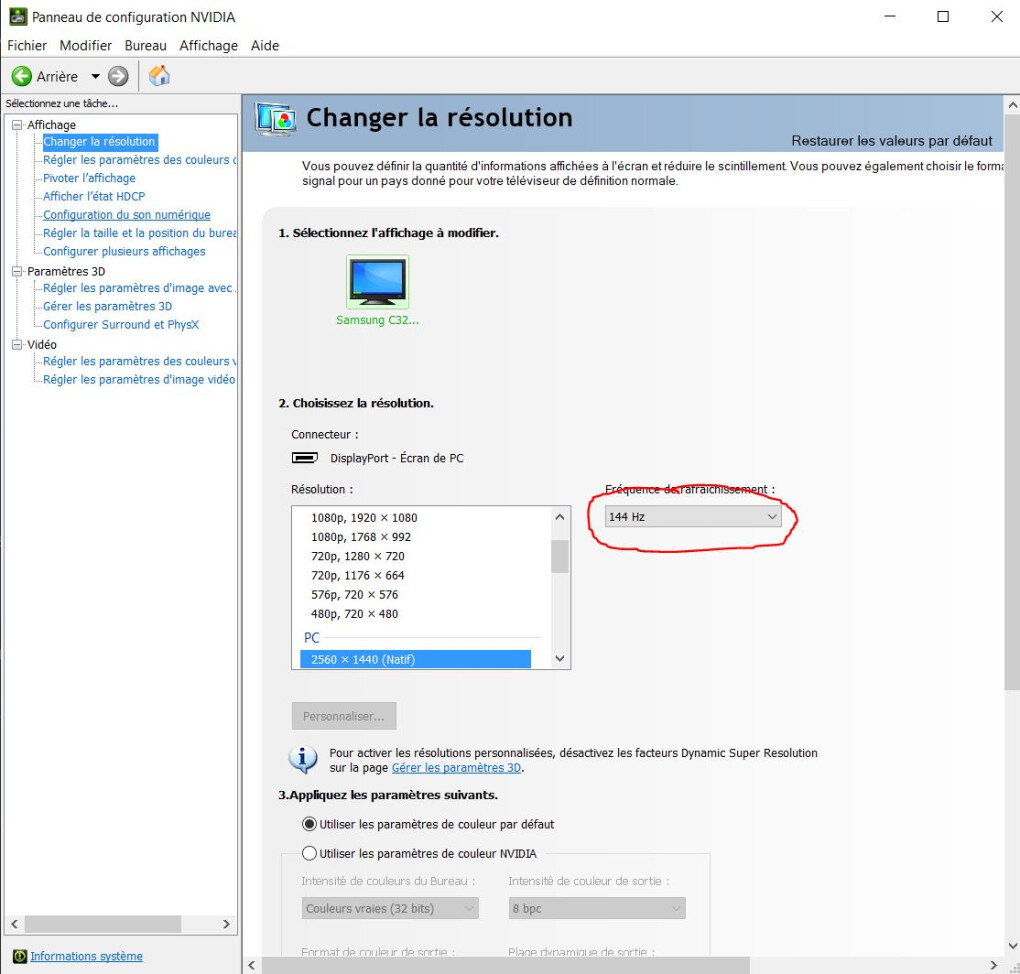Follow the Gérer les paramètres 3D link
This screenshot has height=974, width=1020.
(456, 768)
